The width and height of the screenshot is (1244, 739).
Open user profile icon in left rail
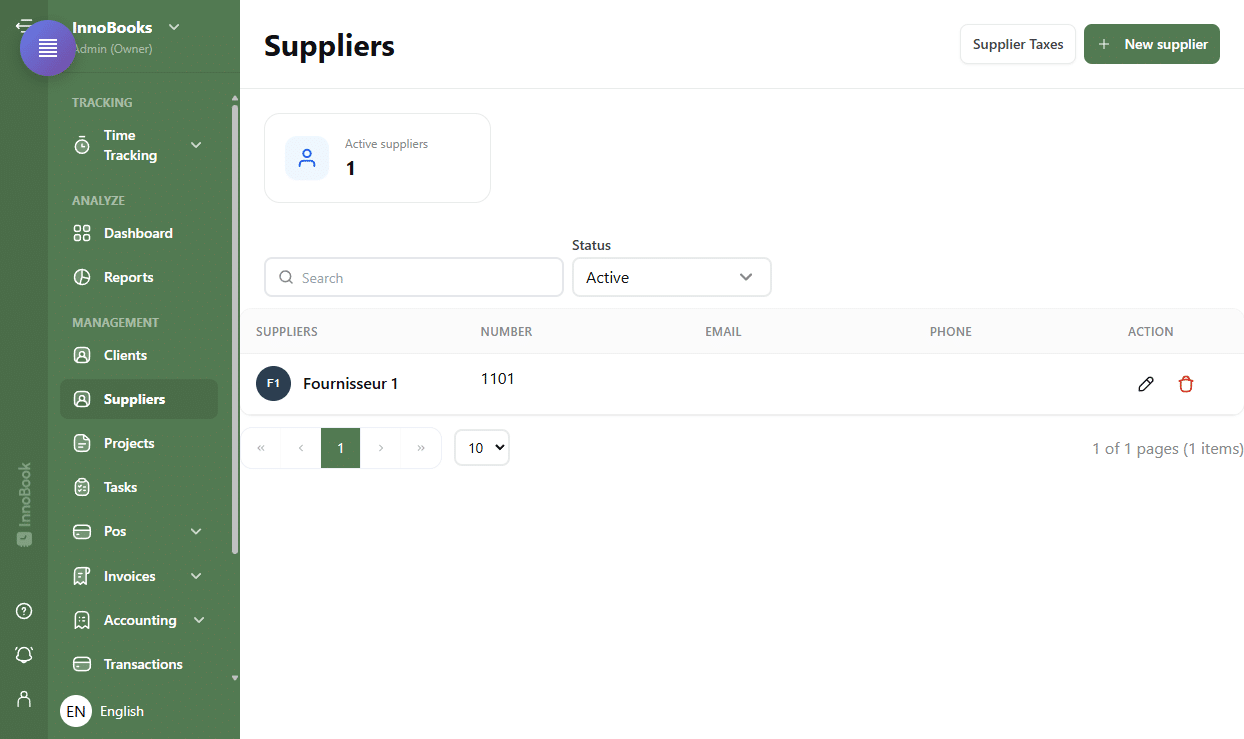click(x=24, y=699)
